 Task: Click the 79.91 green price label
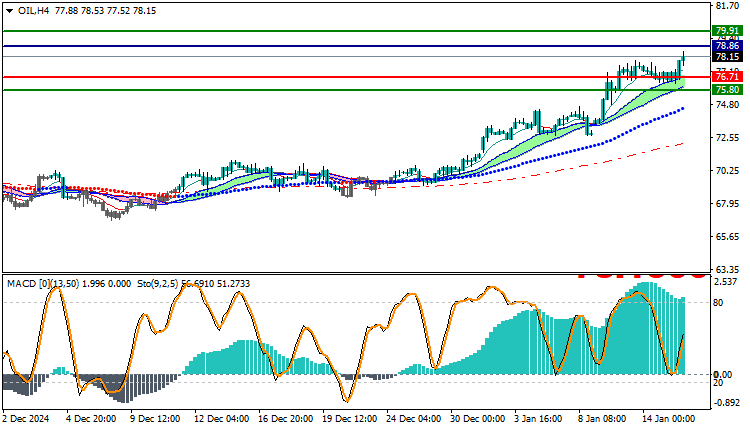[x=727, y=31]
